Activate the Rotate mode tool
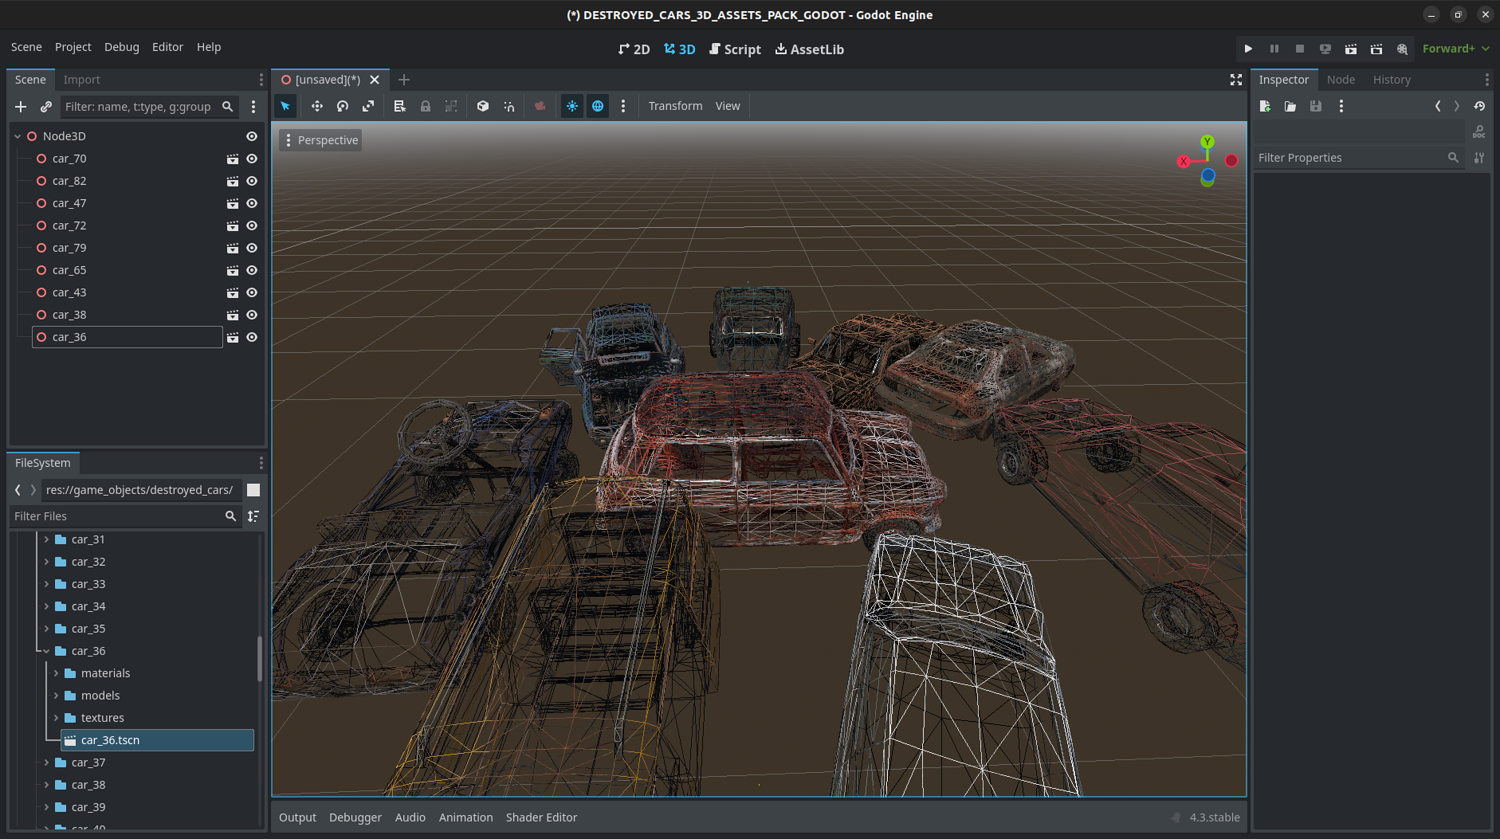The width and height of the screenshot is (1500, 839). pyautogui.click(x=342, y=106)
